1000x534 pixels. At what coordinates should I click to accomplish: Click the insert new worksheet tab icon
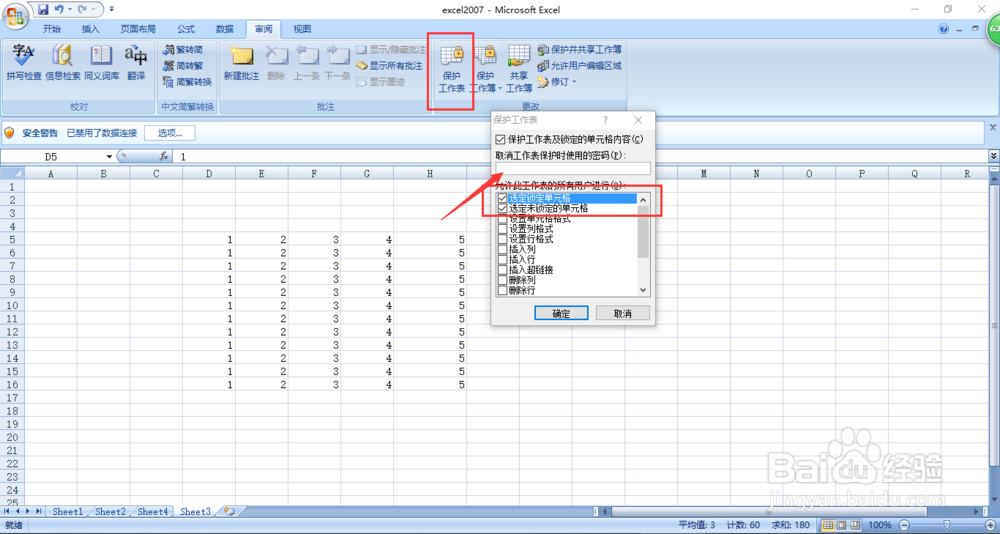[x=230, y=512]
